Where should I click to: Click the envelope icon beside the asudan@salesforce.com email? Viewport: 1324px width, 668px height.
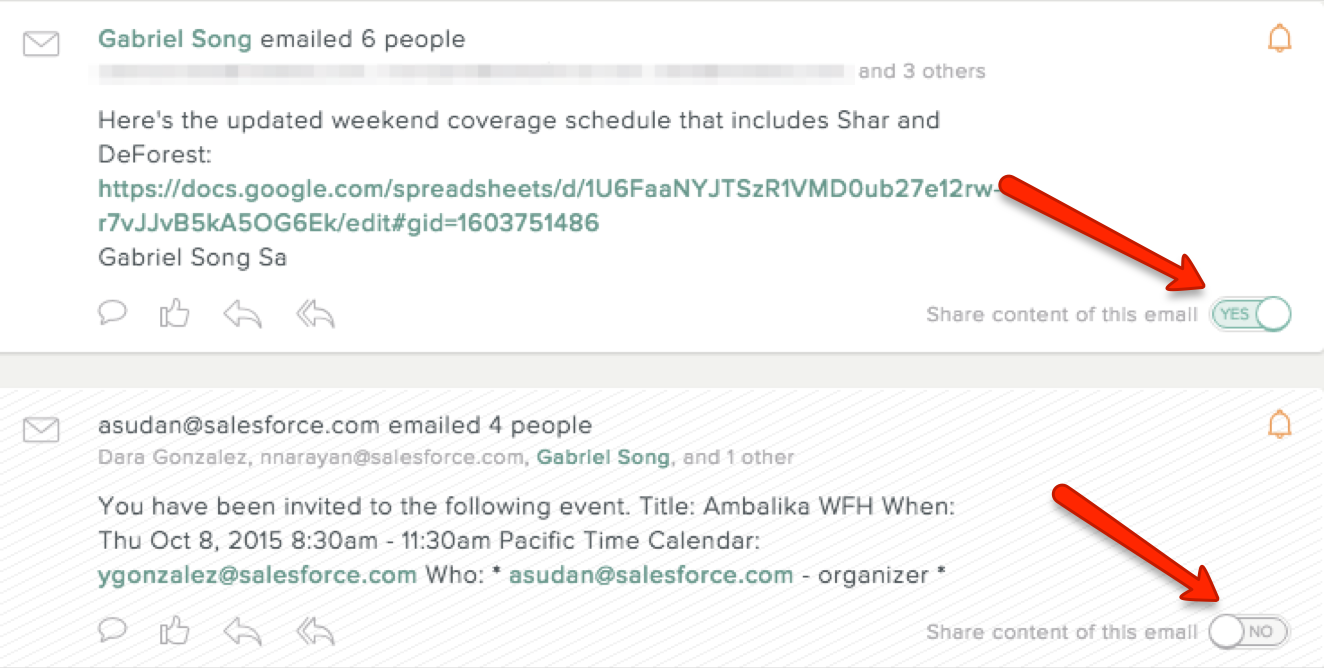click(41, 430)
